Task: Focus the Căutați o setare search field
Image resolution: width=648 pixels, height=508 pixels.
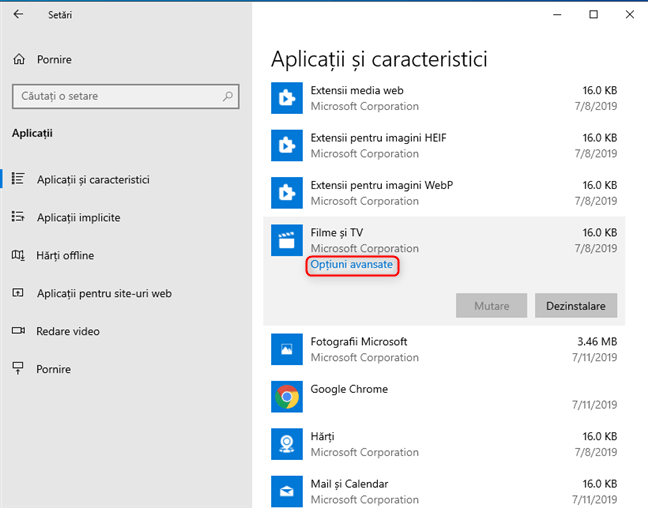Action: pyautogui.click(x=115, y=97)
